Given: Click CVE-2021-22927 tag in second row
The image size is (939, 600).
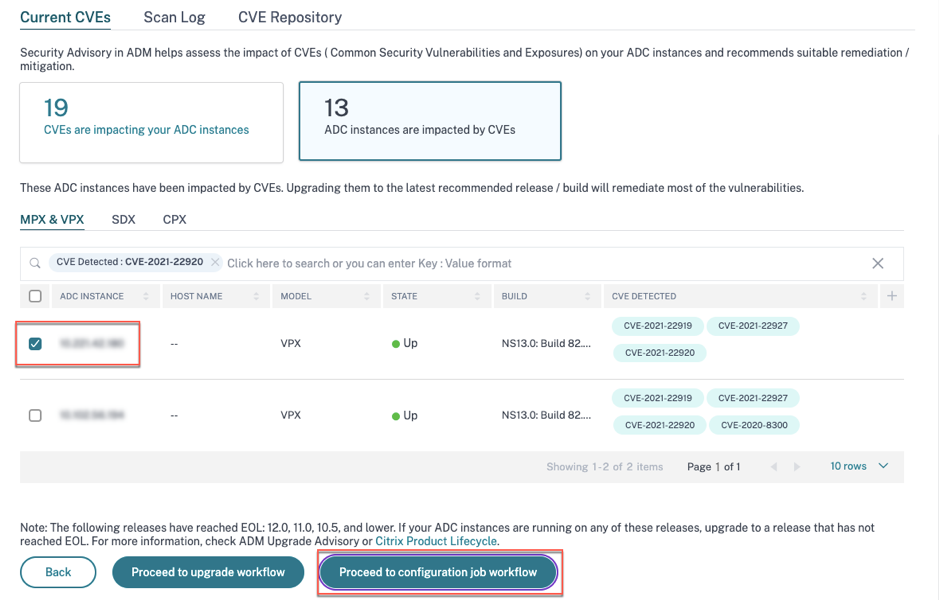Looking at the screenshot, I should coord(753,398).
